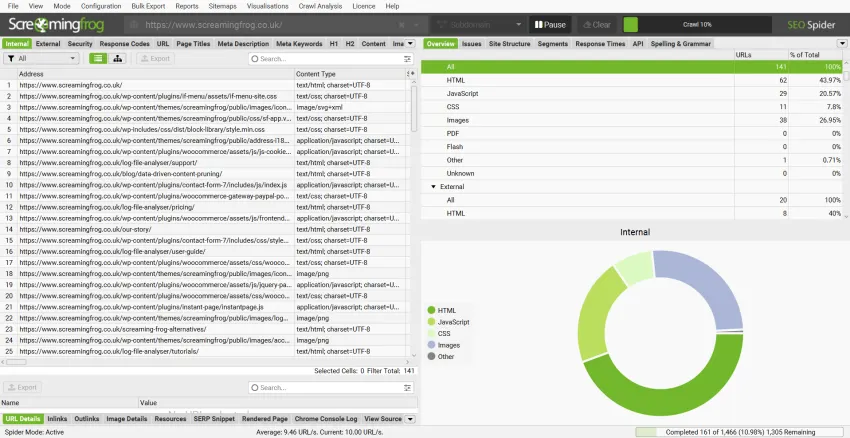850x438 pixels.
Task: Open search filter options in top search box
Action: coord(408,59)
